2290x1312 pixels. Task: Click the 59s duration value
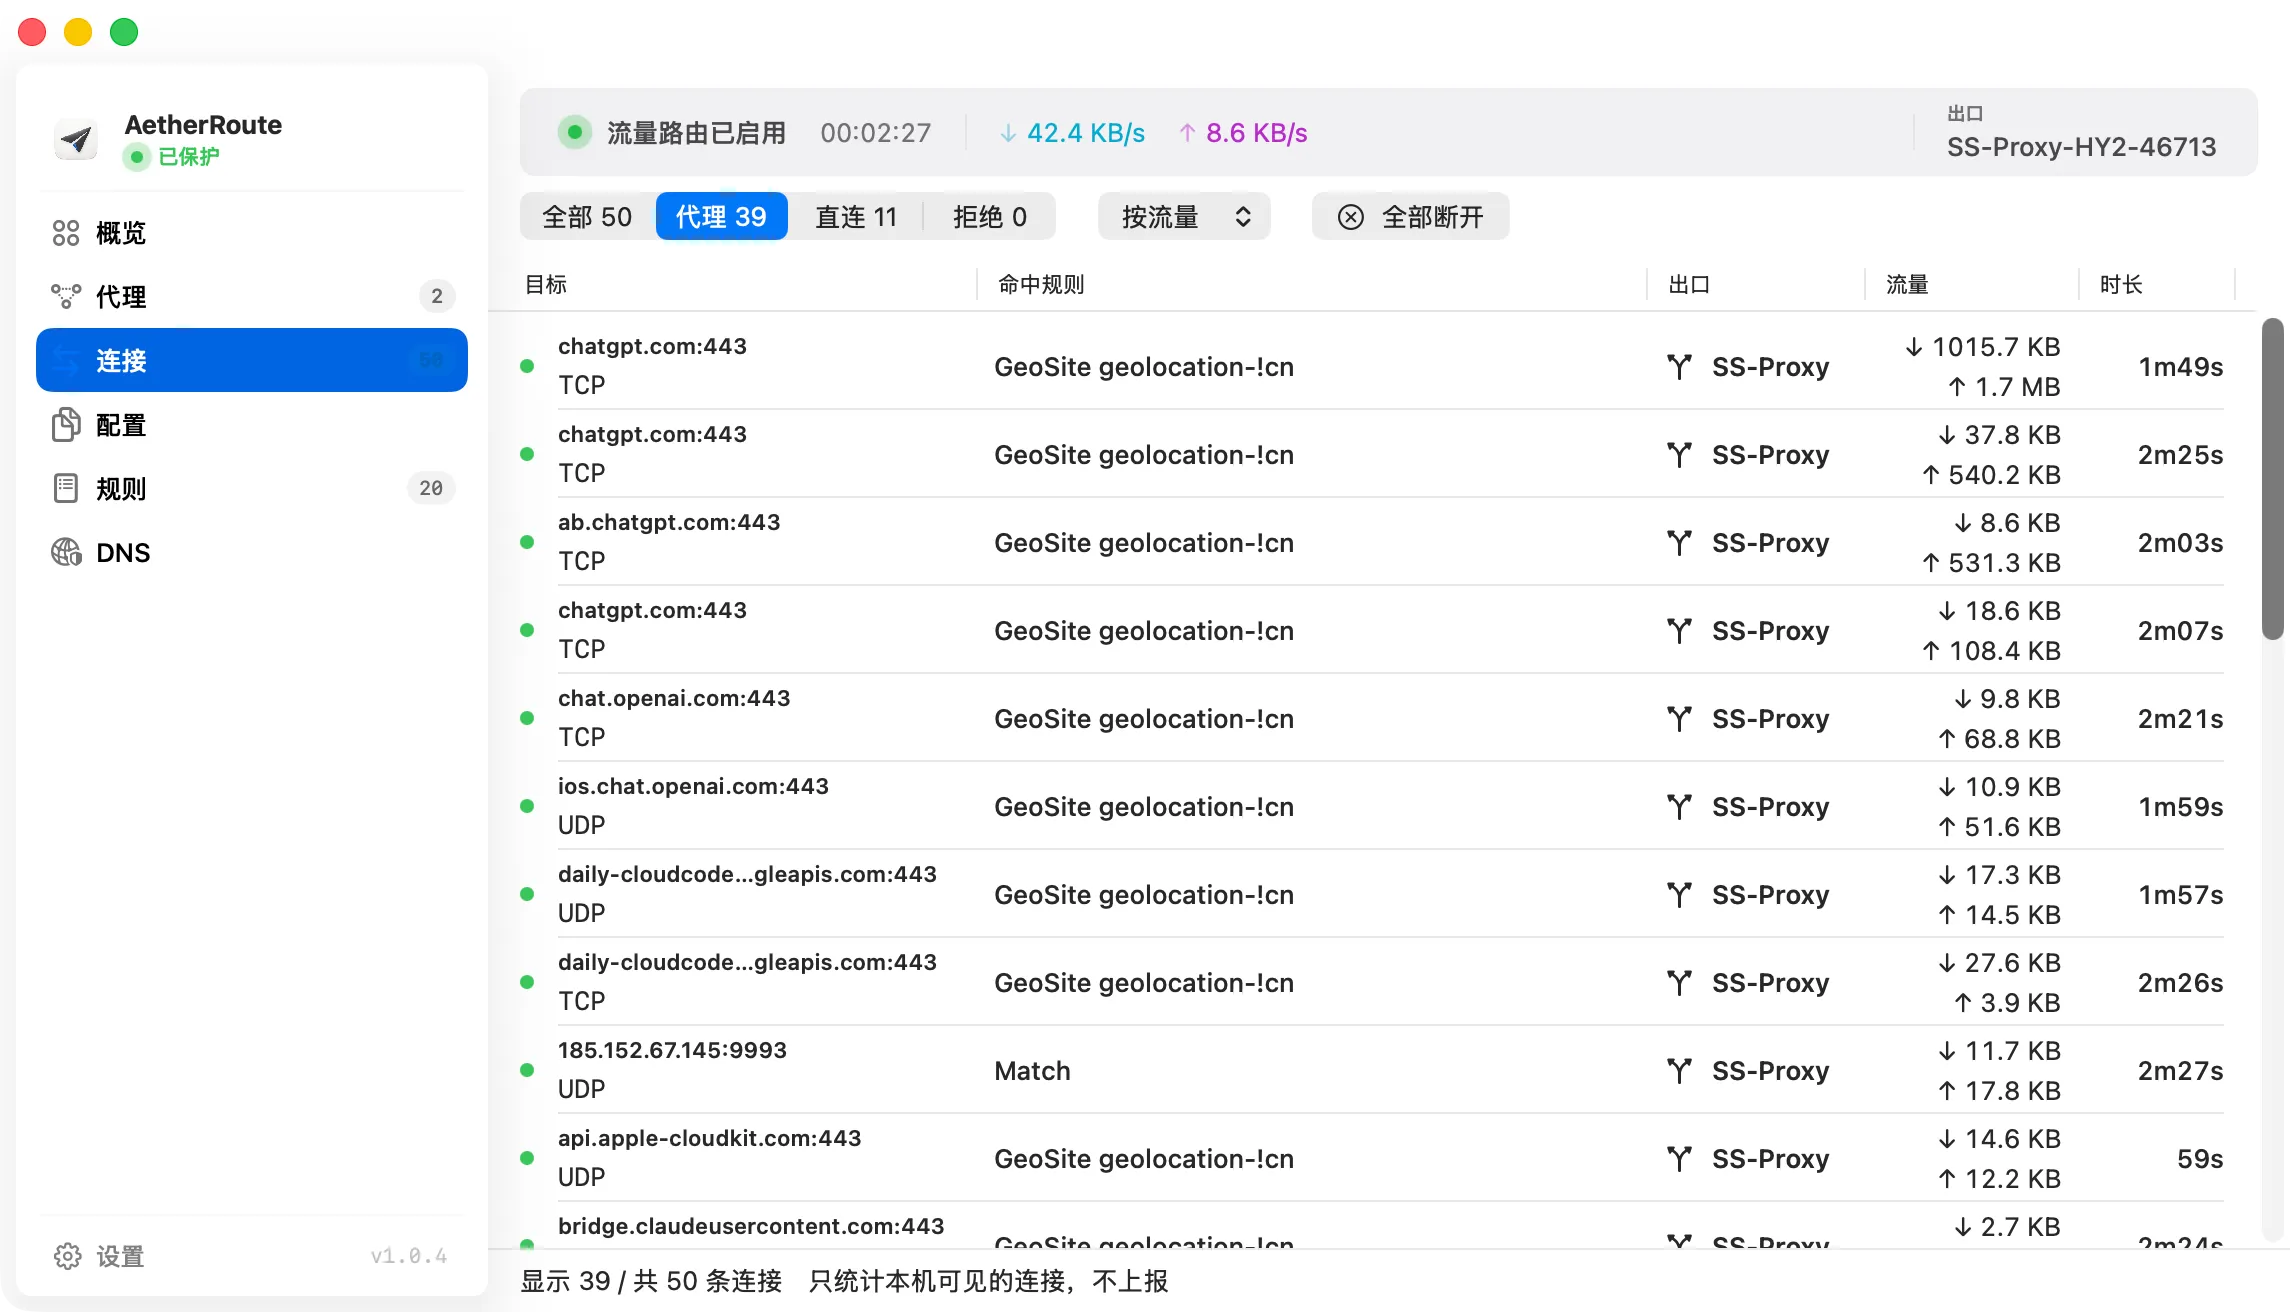click(2200, 1159)
